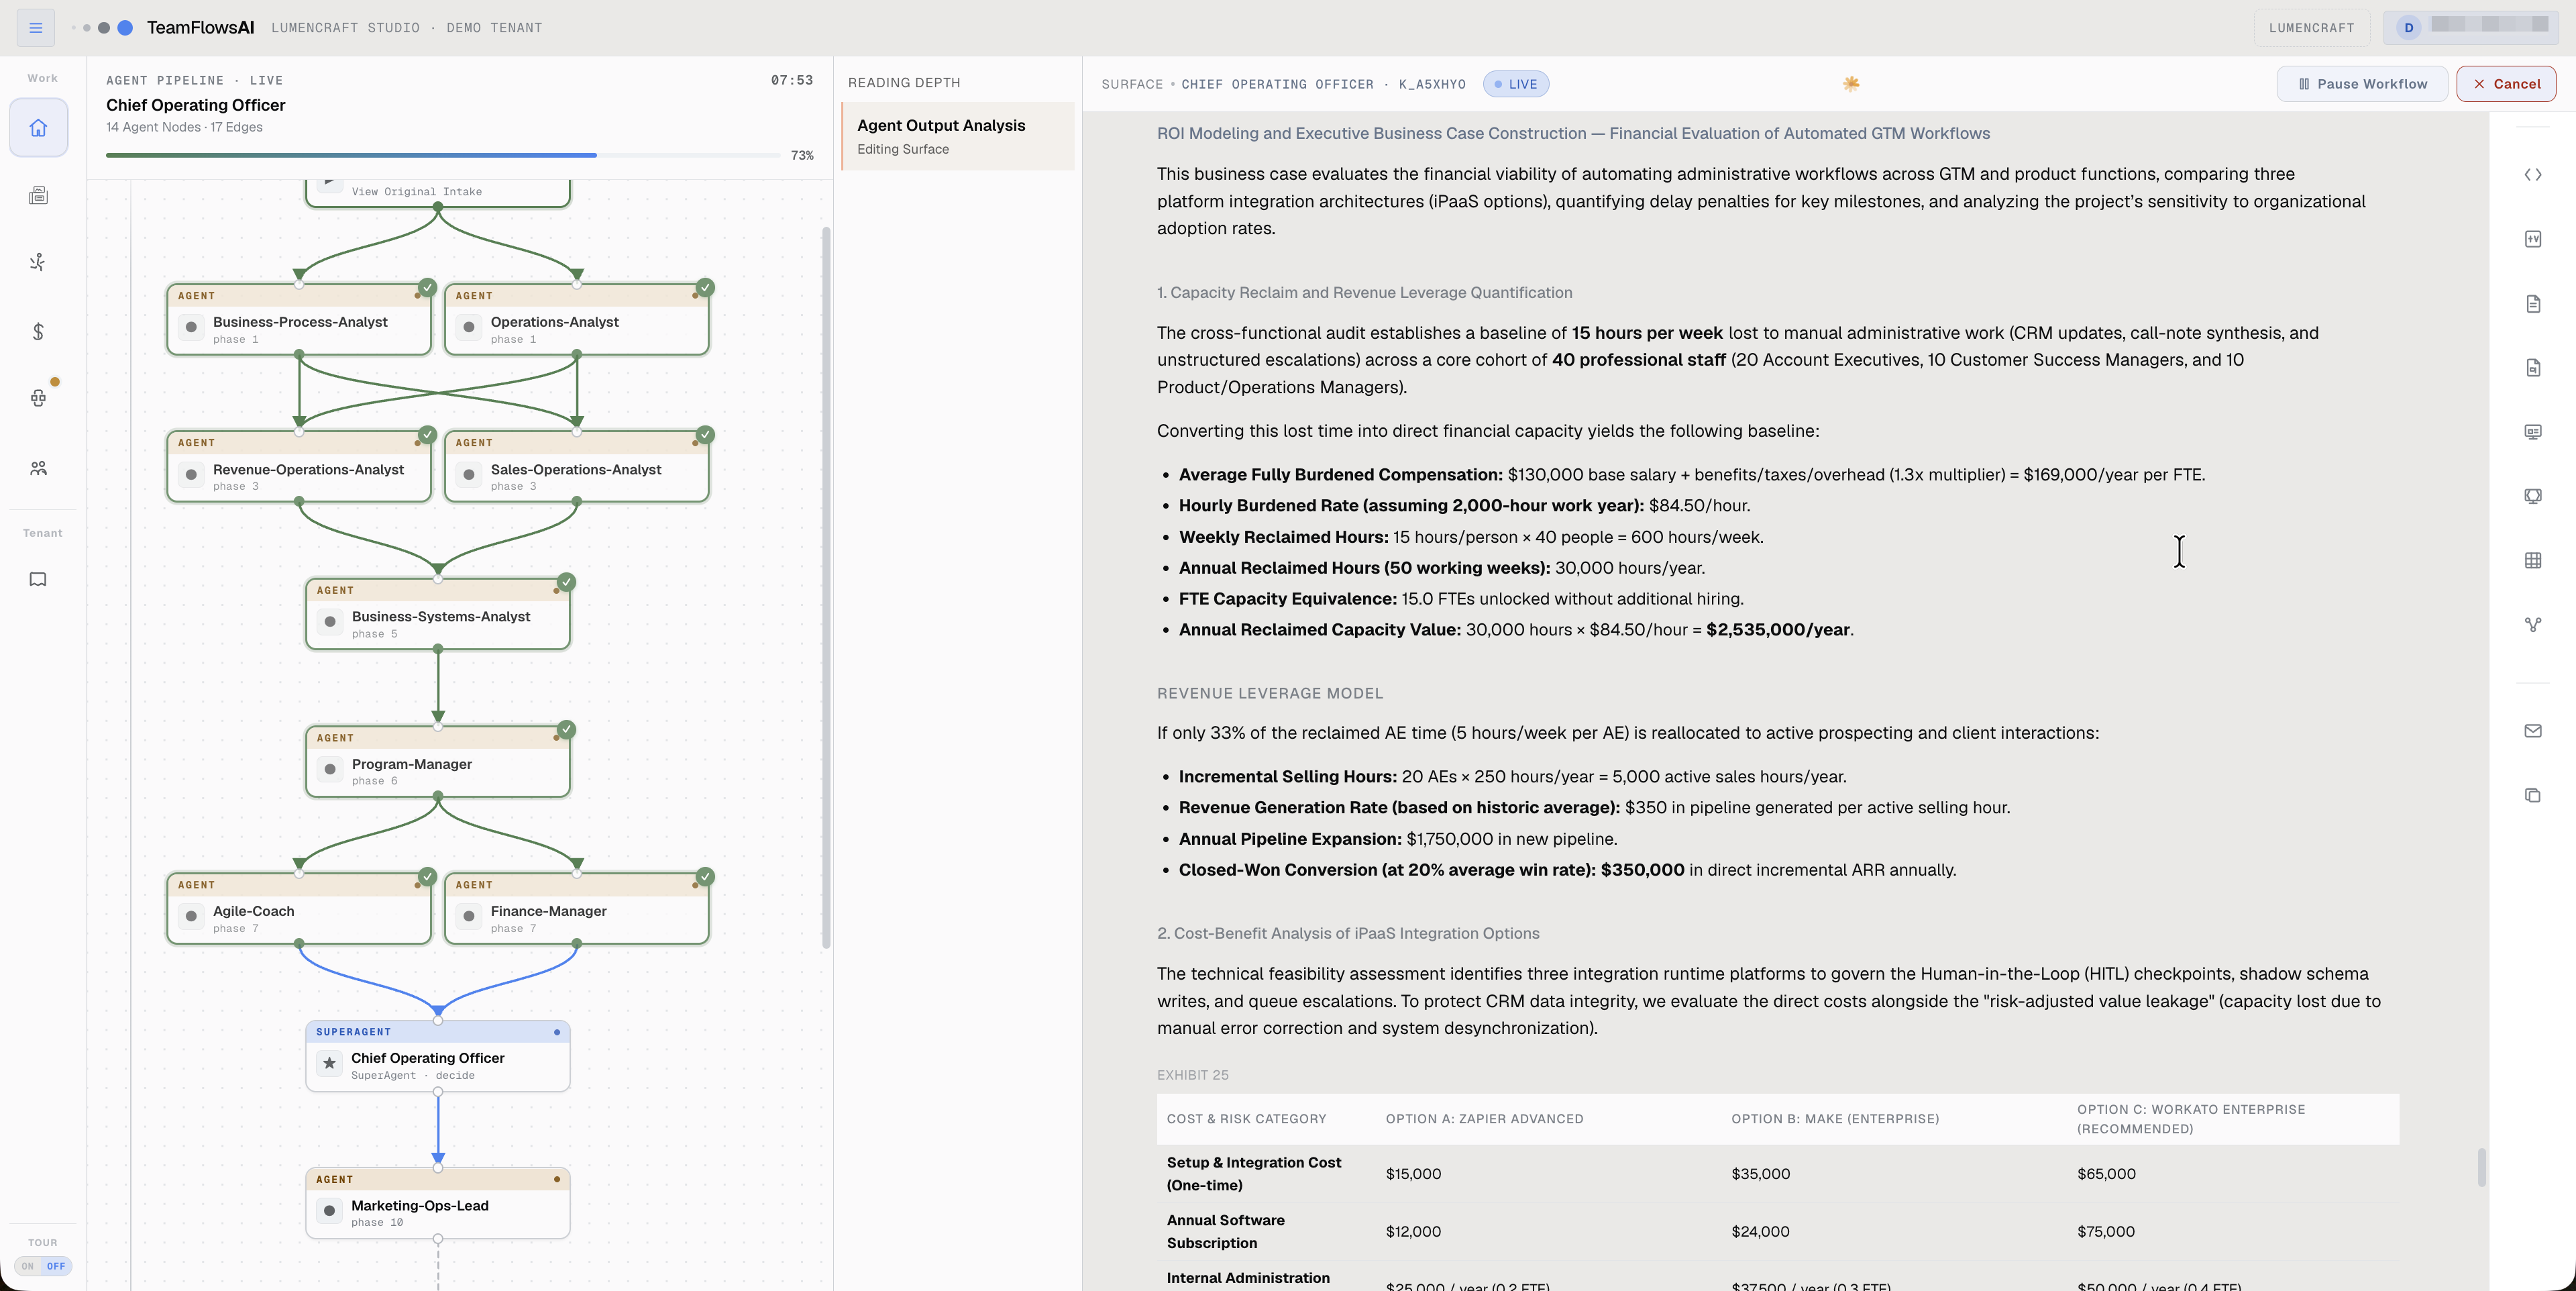This screenshot has height=1291, width=2576.
Task: Click the copy icon in right rail
Action: pos(2532,795)
